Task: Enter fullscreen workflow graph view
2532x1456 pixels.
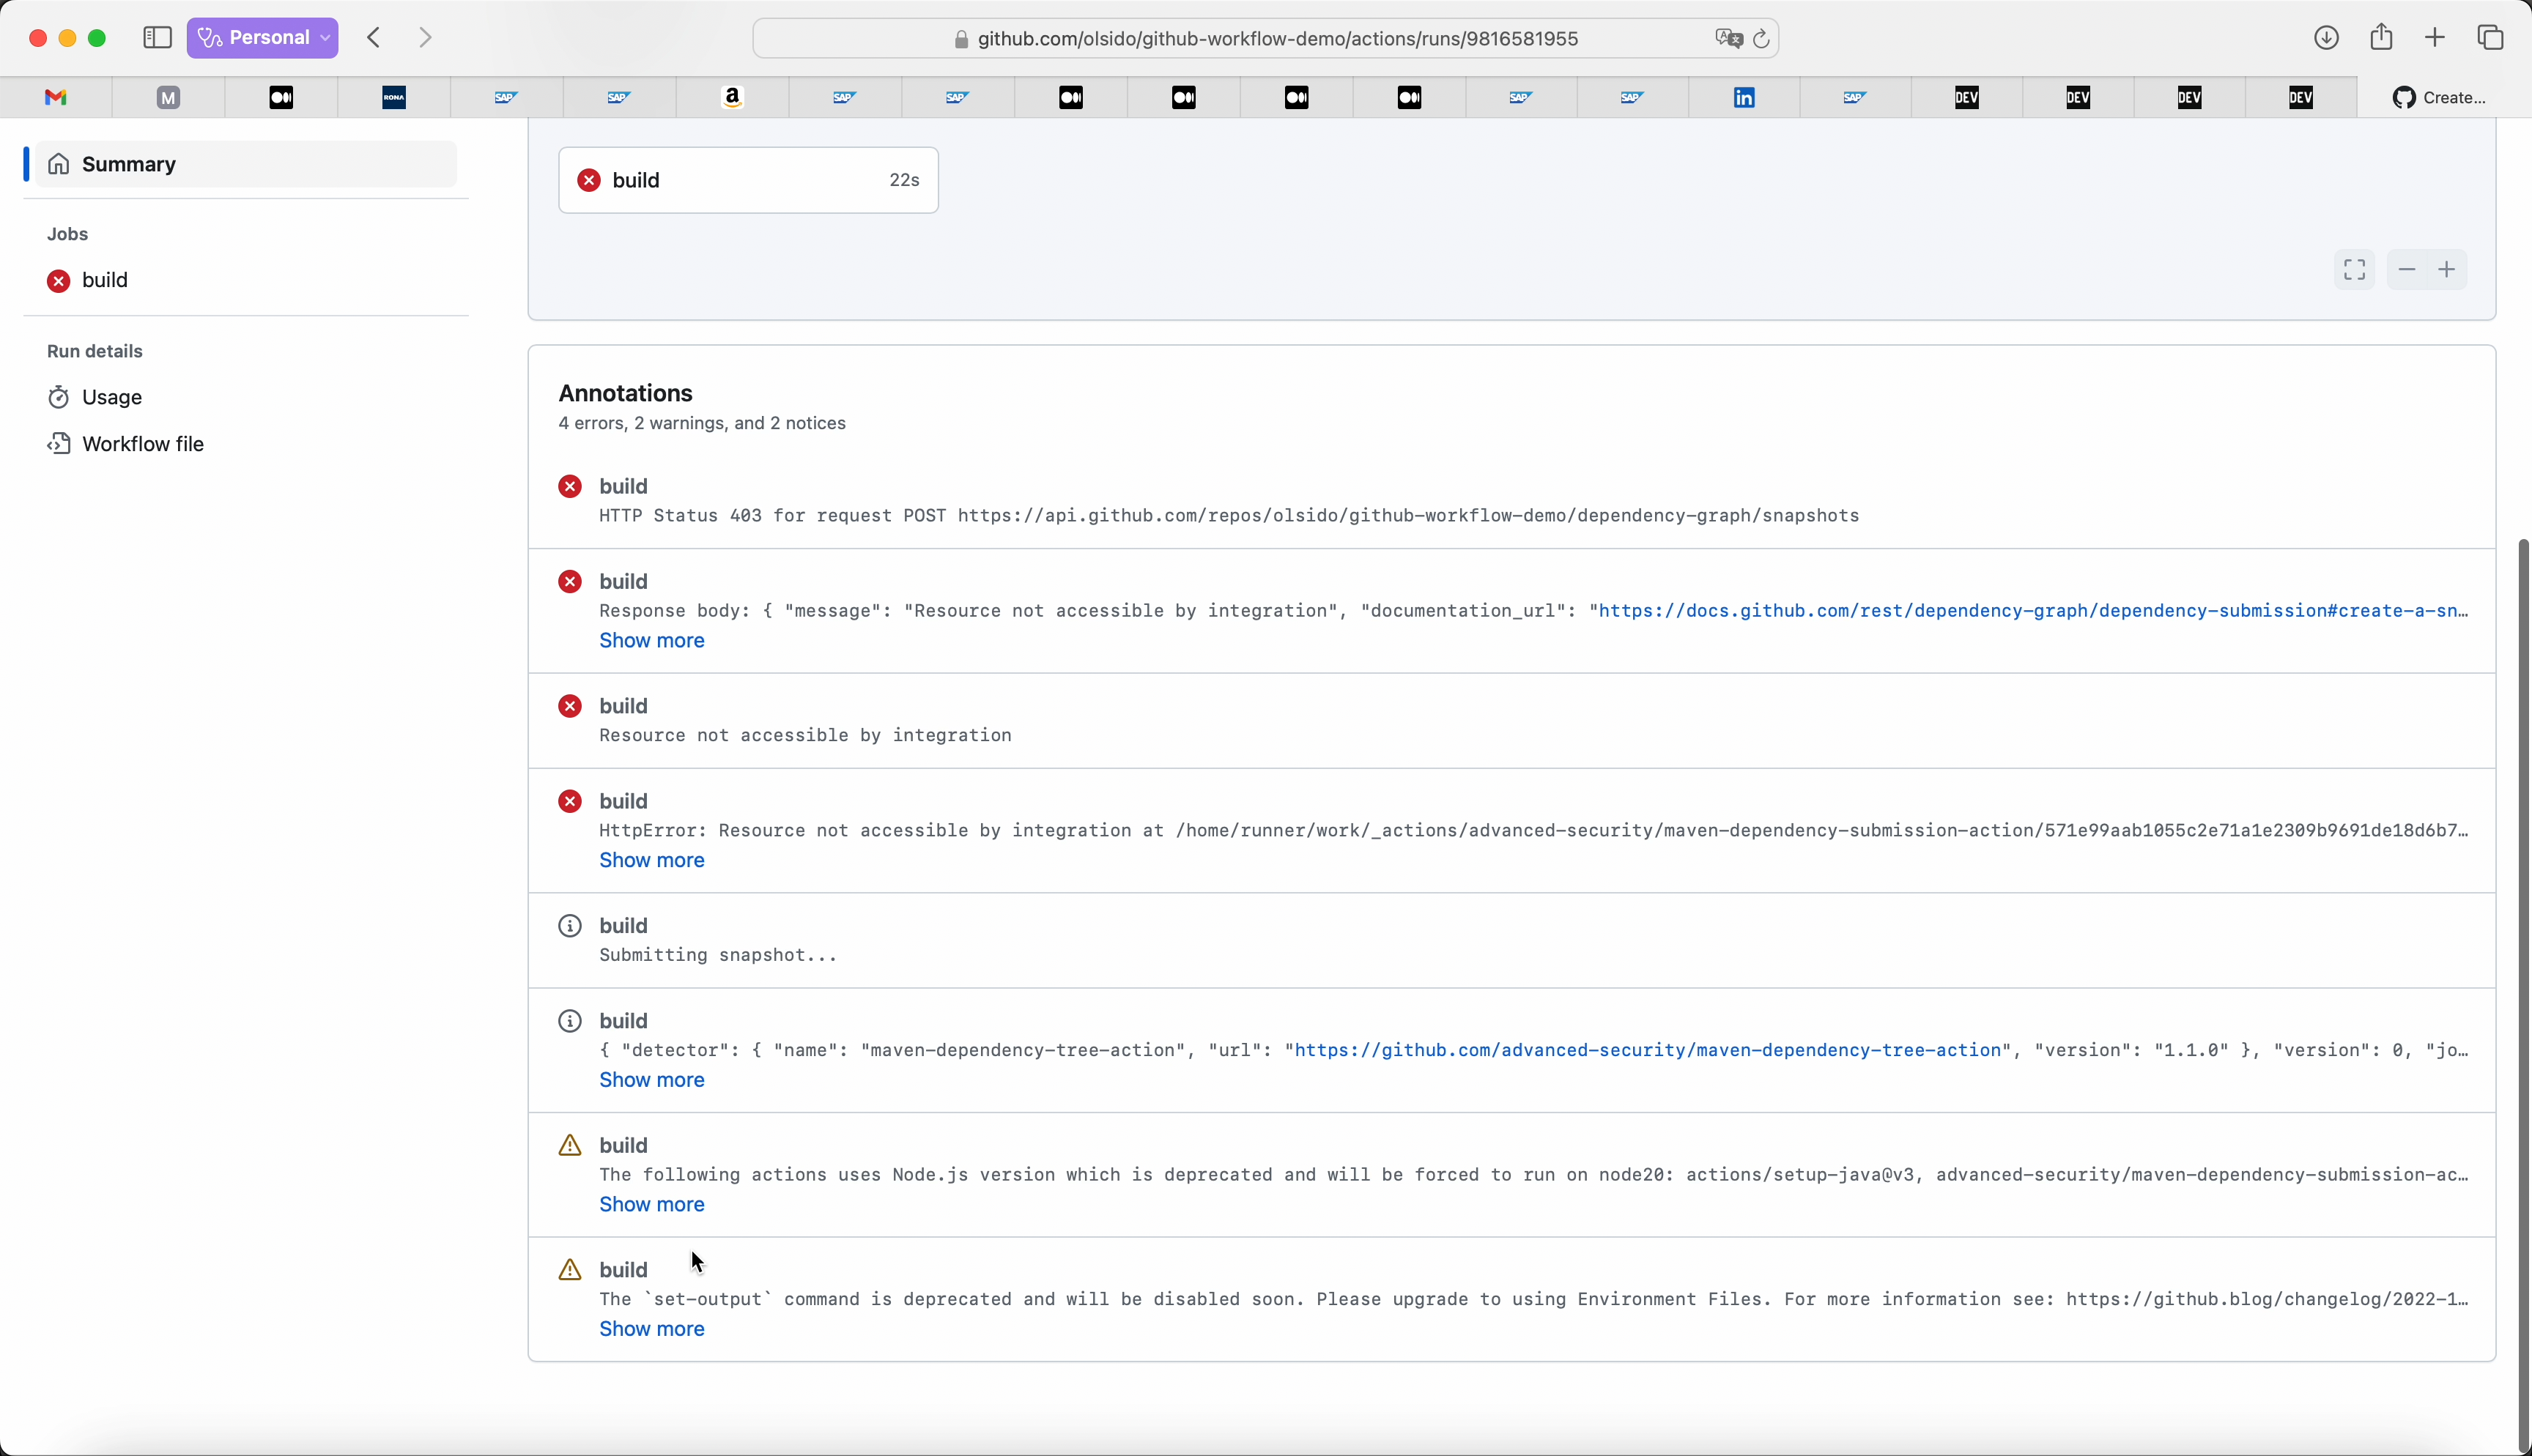Action: tap(2354, 270)
